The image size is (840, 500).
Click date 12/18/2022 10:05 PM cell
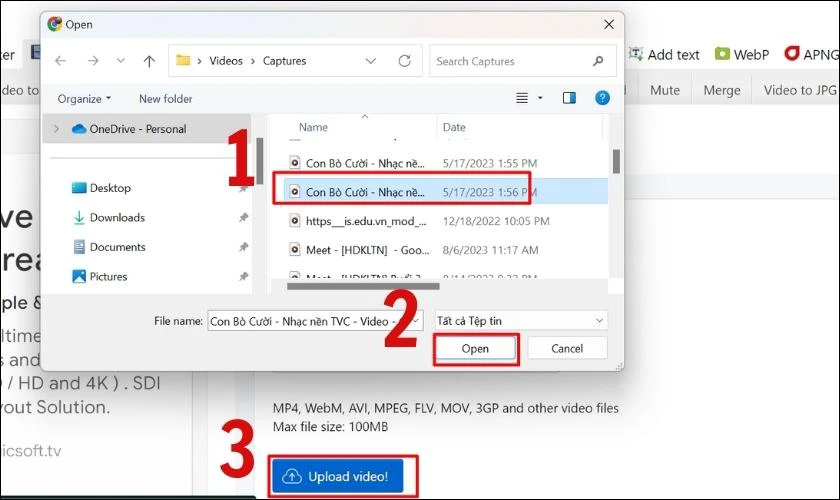pyautogui.click(x=496, y=221)
